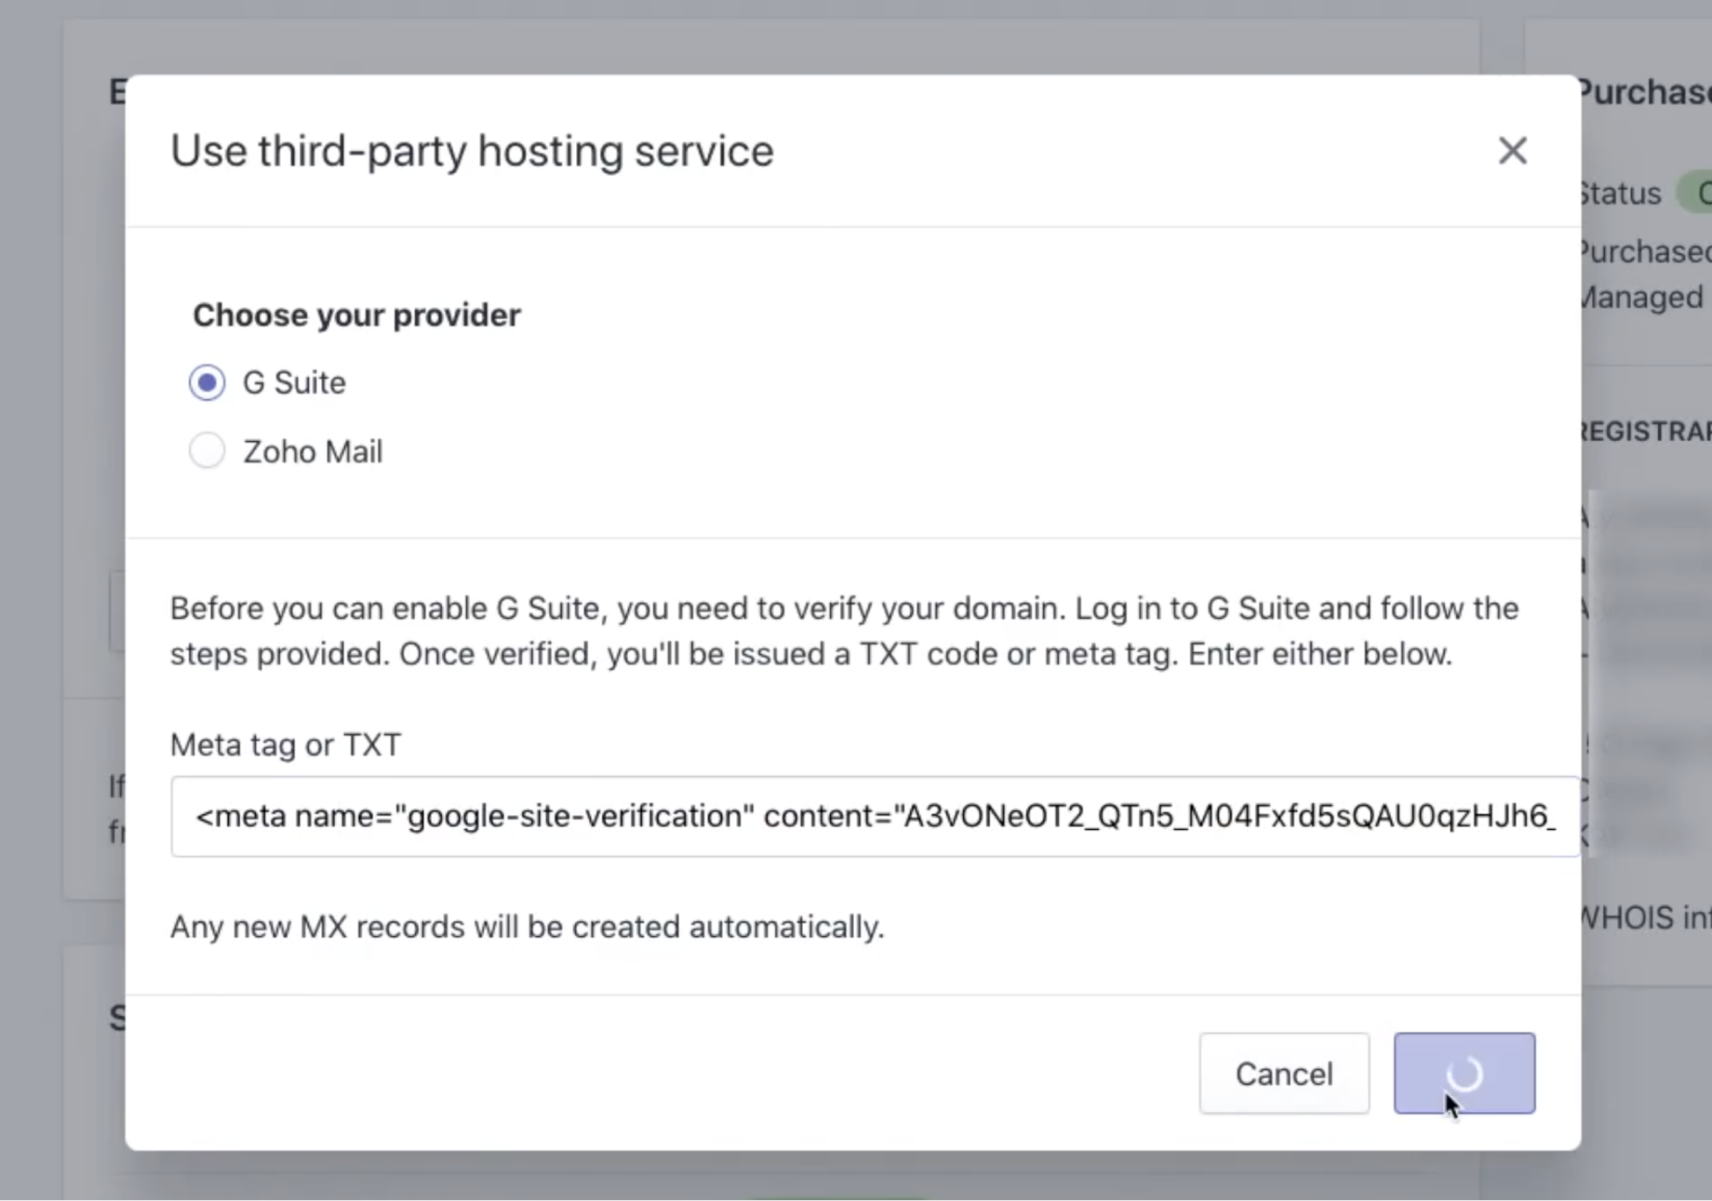Click the Status badge in the Purchase panel
Screen dimensions: 1712x1201
[x=1700, y=192]
